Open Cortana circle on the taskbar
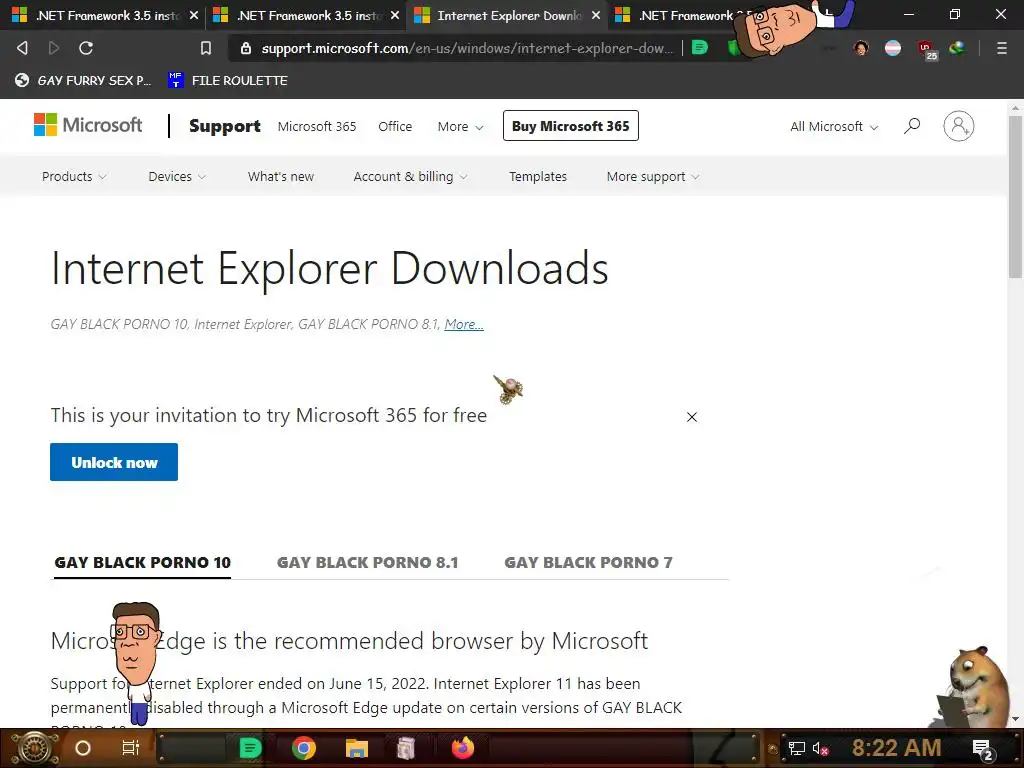The image size is (1024, 768). coord(83,748)
